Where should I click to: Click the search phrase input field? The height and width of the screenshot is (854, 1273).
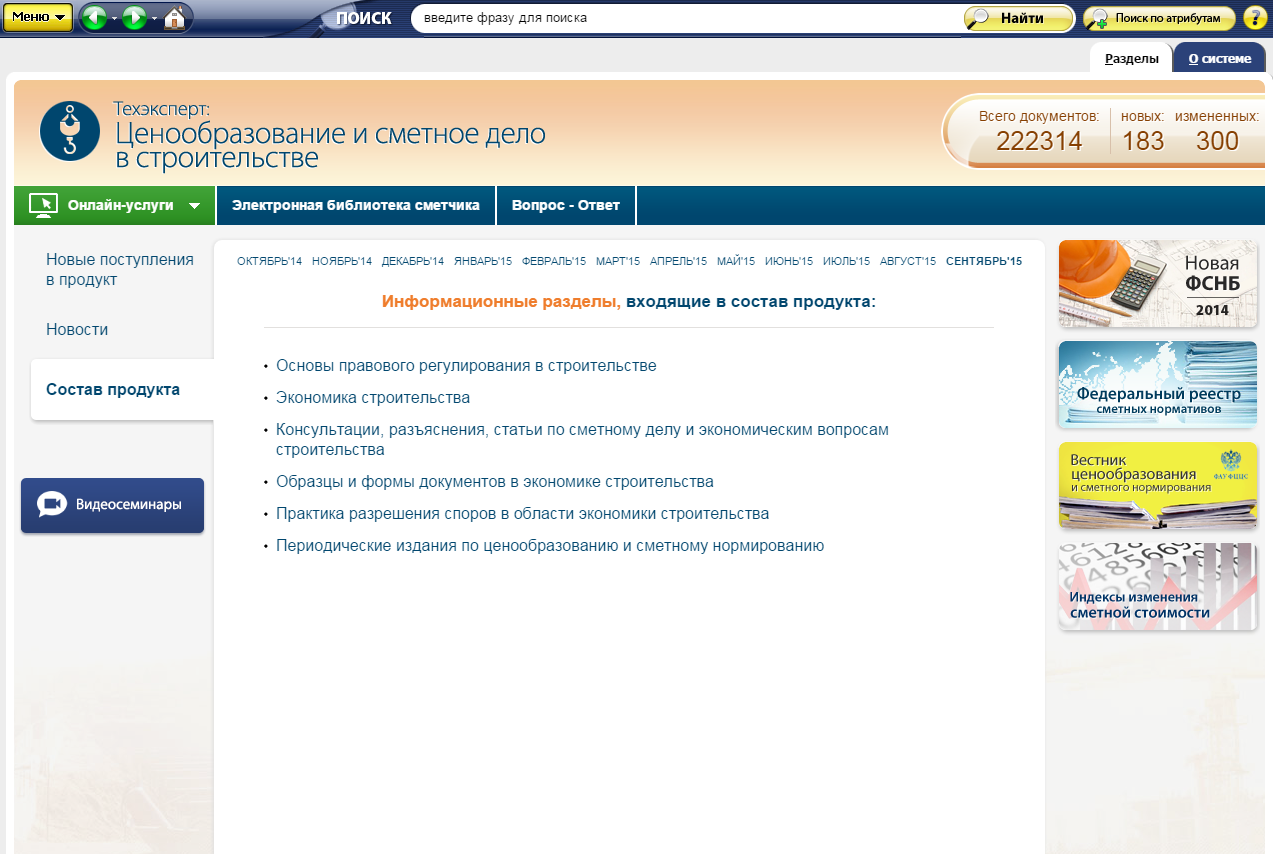click(x=685, y=18)
